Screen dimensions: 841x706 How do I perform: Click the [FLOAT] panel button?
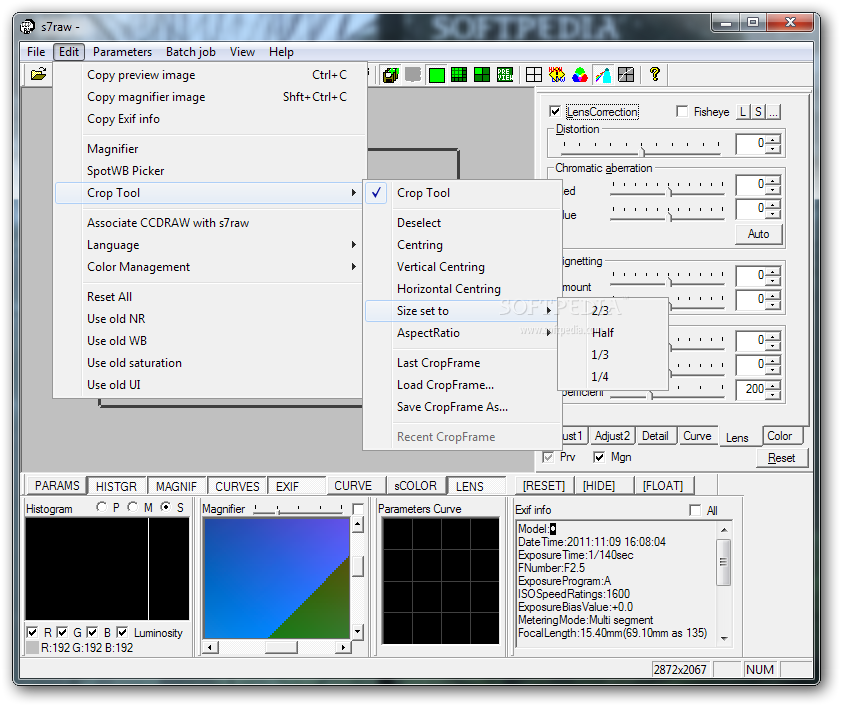click(663, 486)
